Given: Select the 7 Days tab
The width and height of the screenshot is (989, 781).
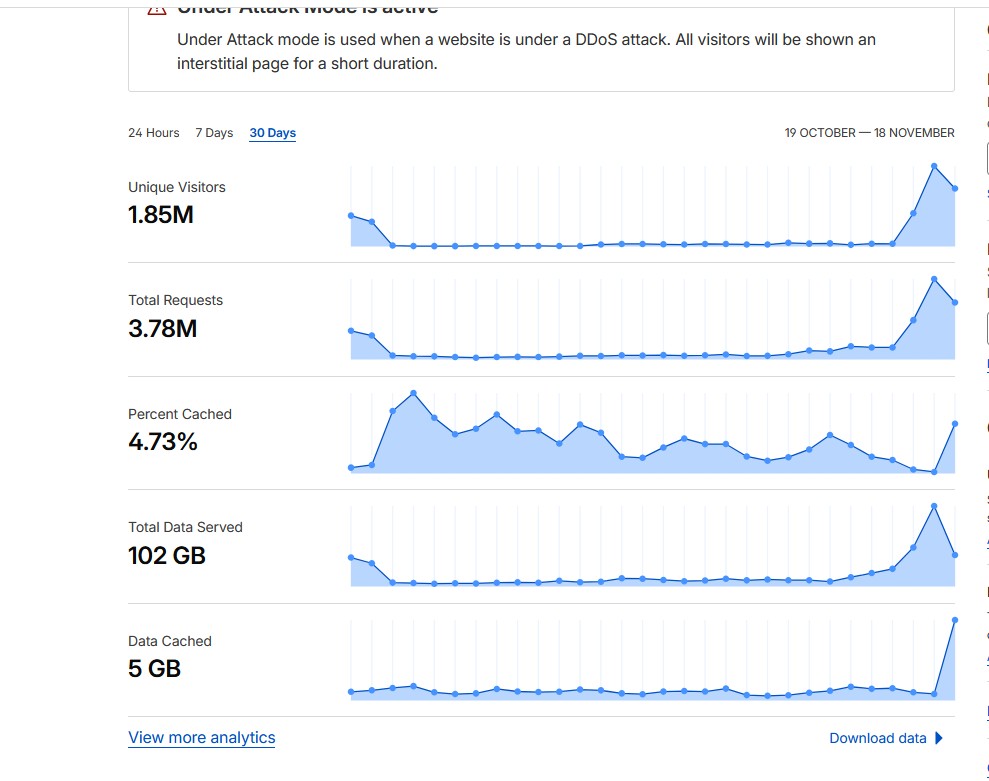Looking at the screenshot, I should coord(214,133).
